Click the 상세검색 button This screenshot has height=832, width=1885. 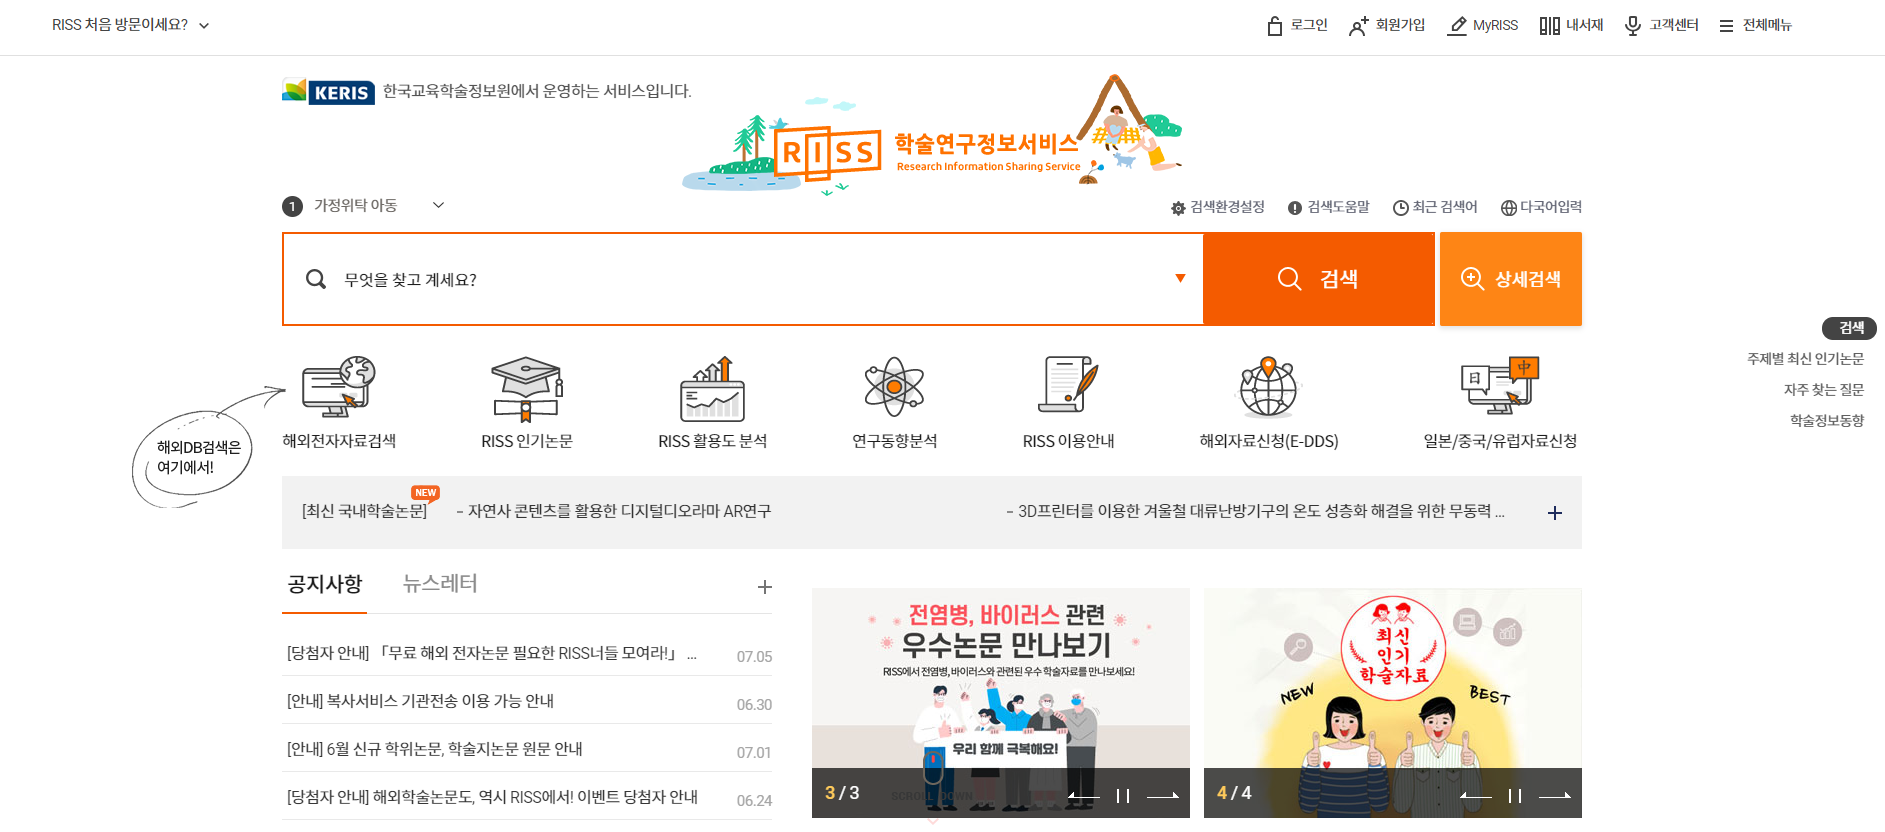click(1511, 279)
